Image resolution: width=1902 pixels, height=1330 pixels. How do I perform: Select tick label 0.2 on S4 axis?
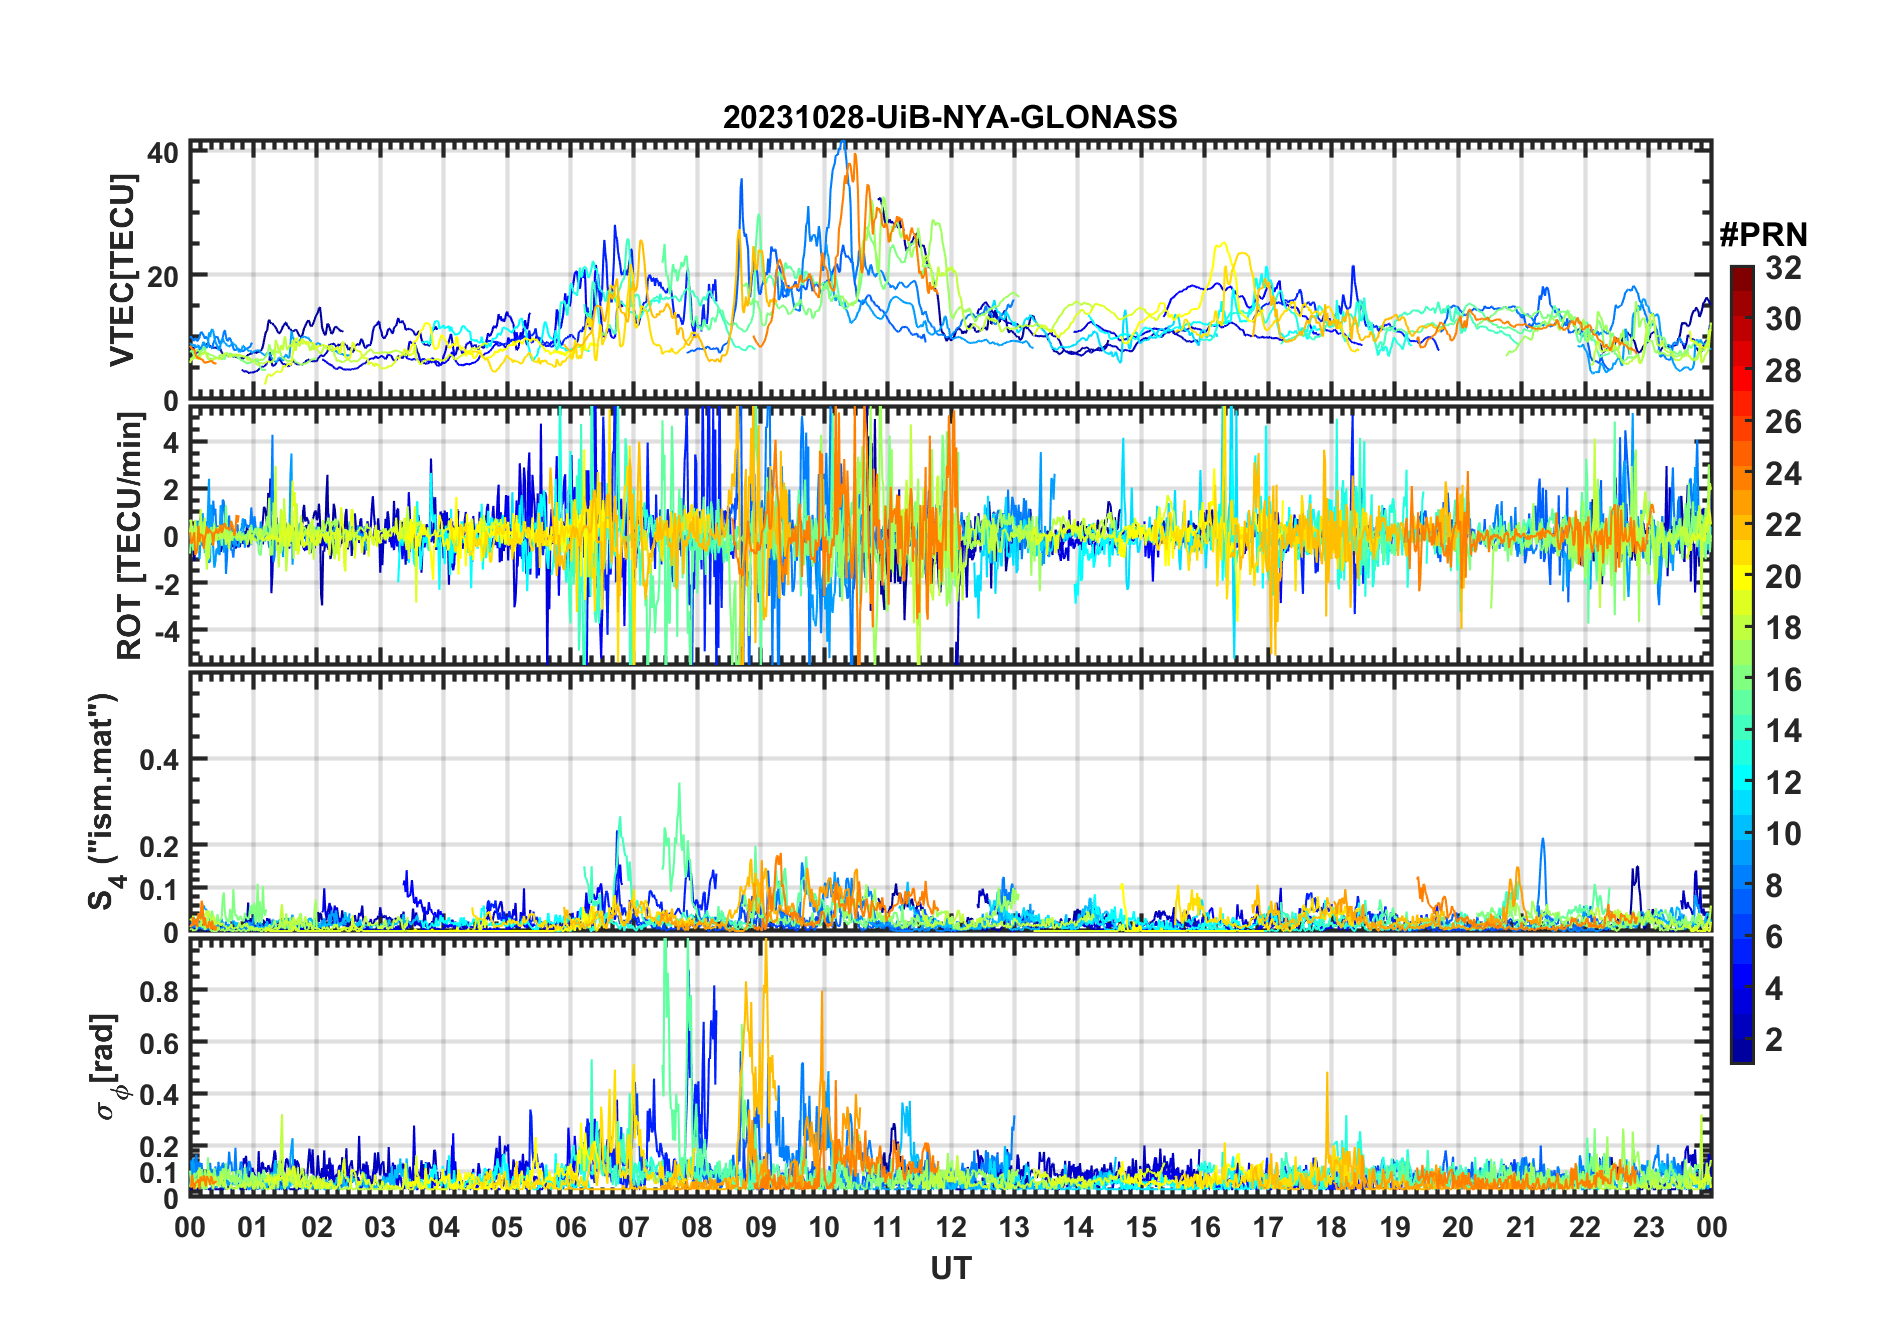(159, 846)
